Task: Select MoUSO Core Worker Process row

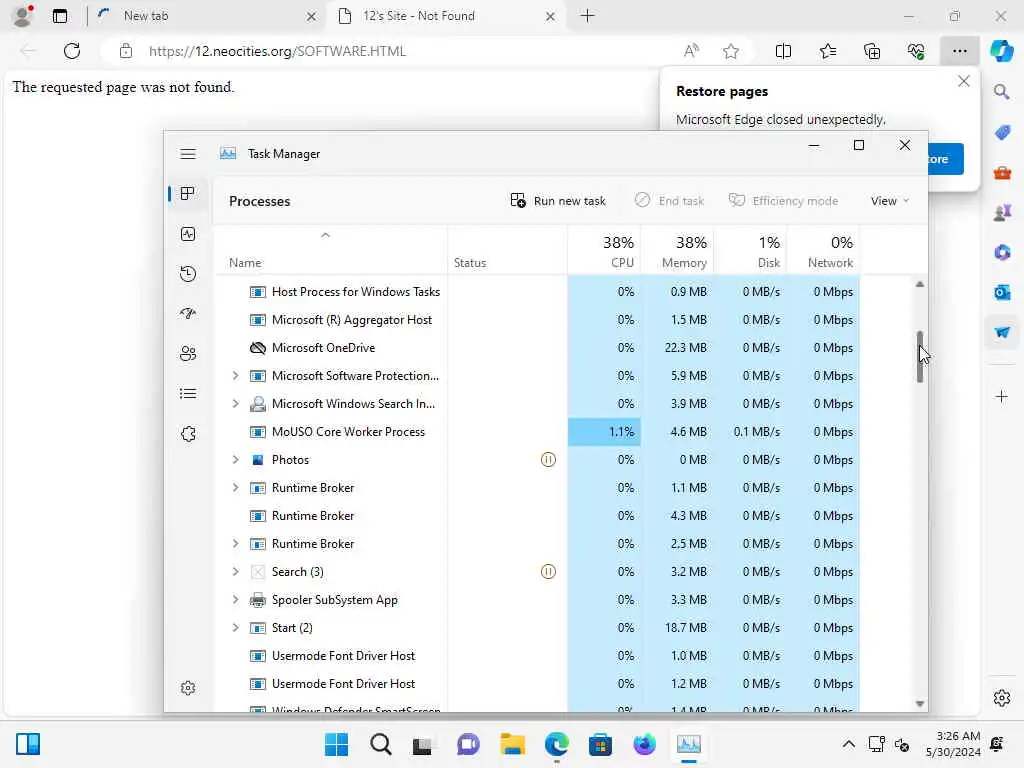Action: [x=537, y=432]
